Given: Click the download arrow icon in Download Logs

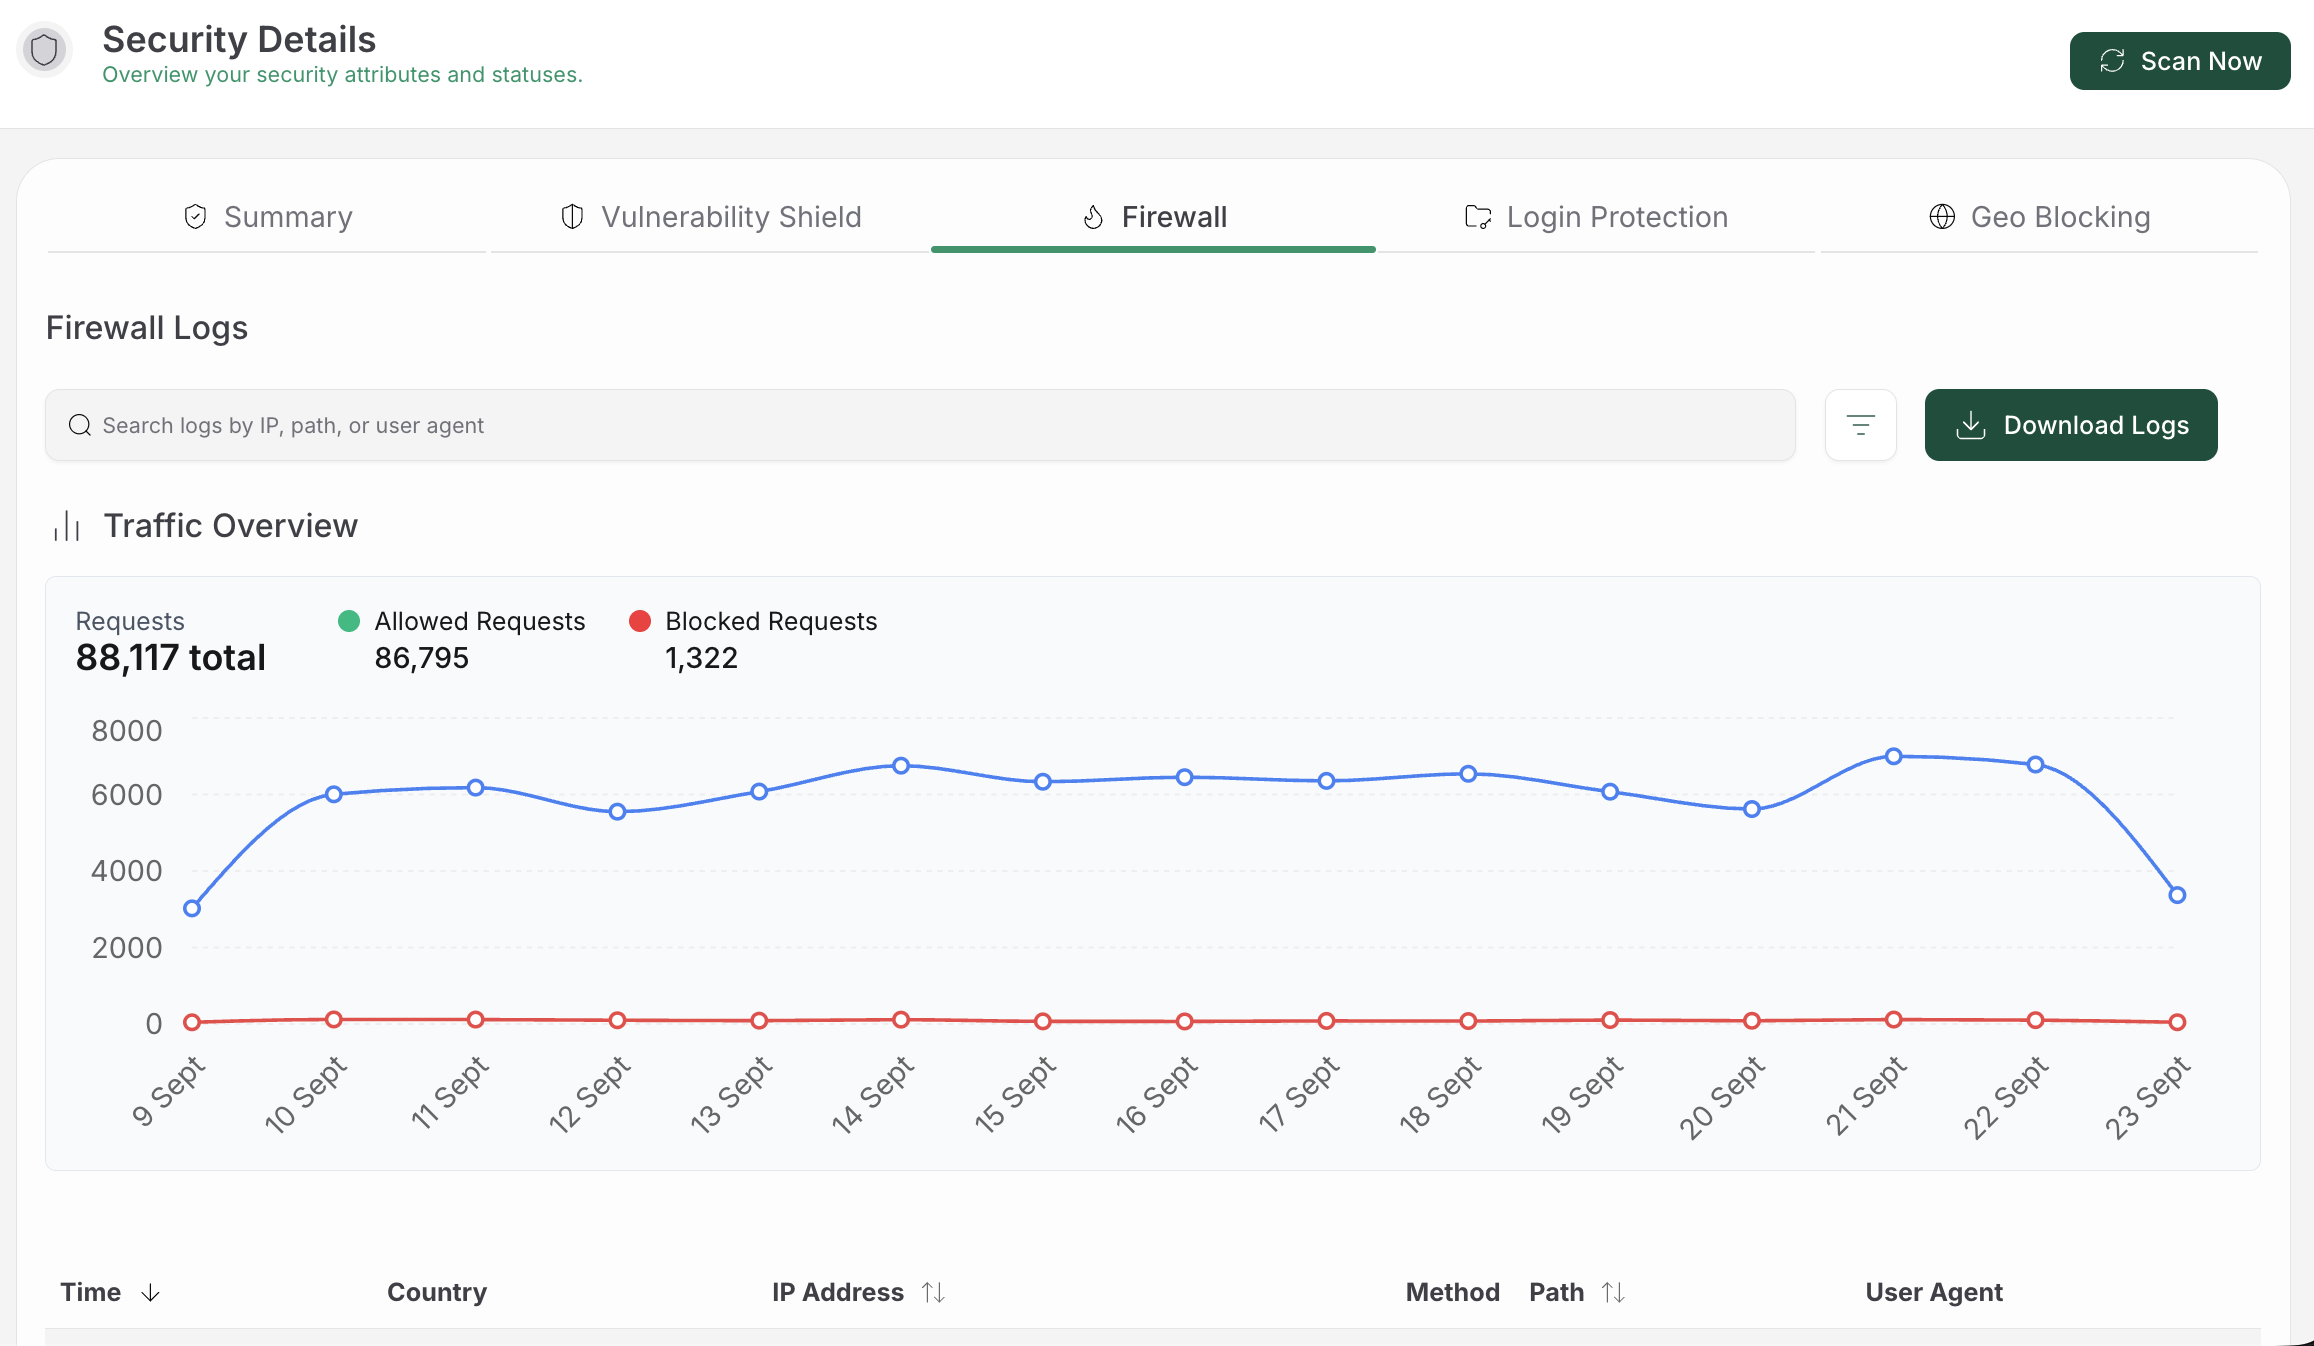Looking at the screenshot, I should (x=1970, y=425).
